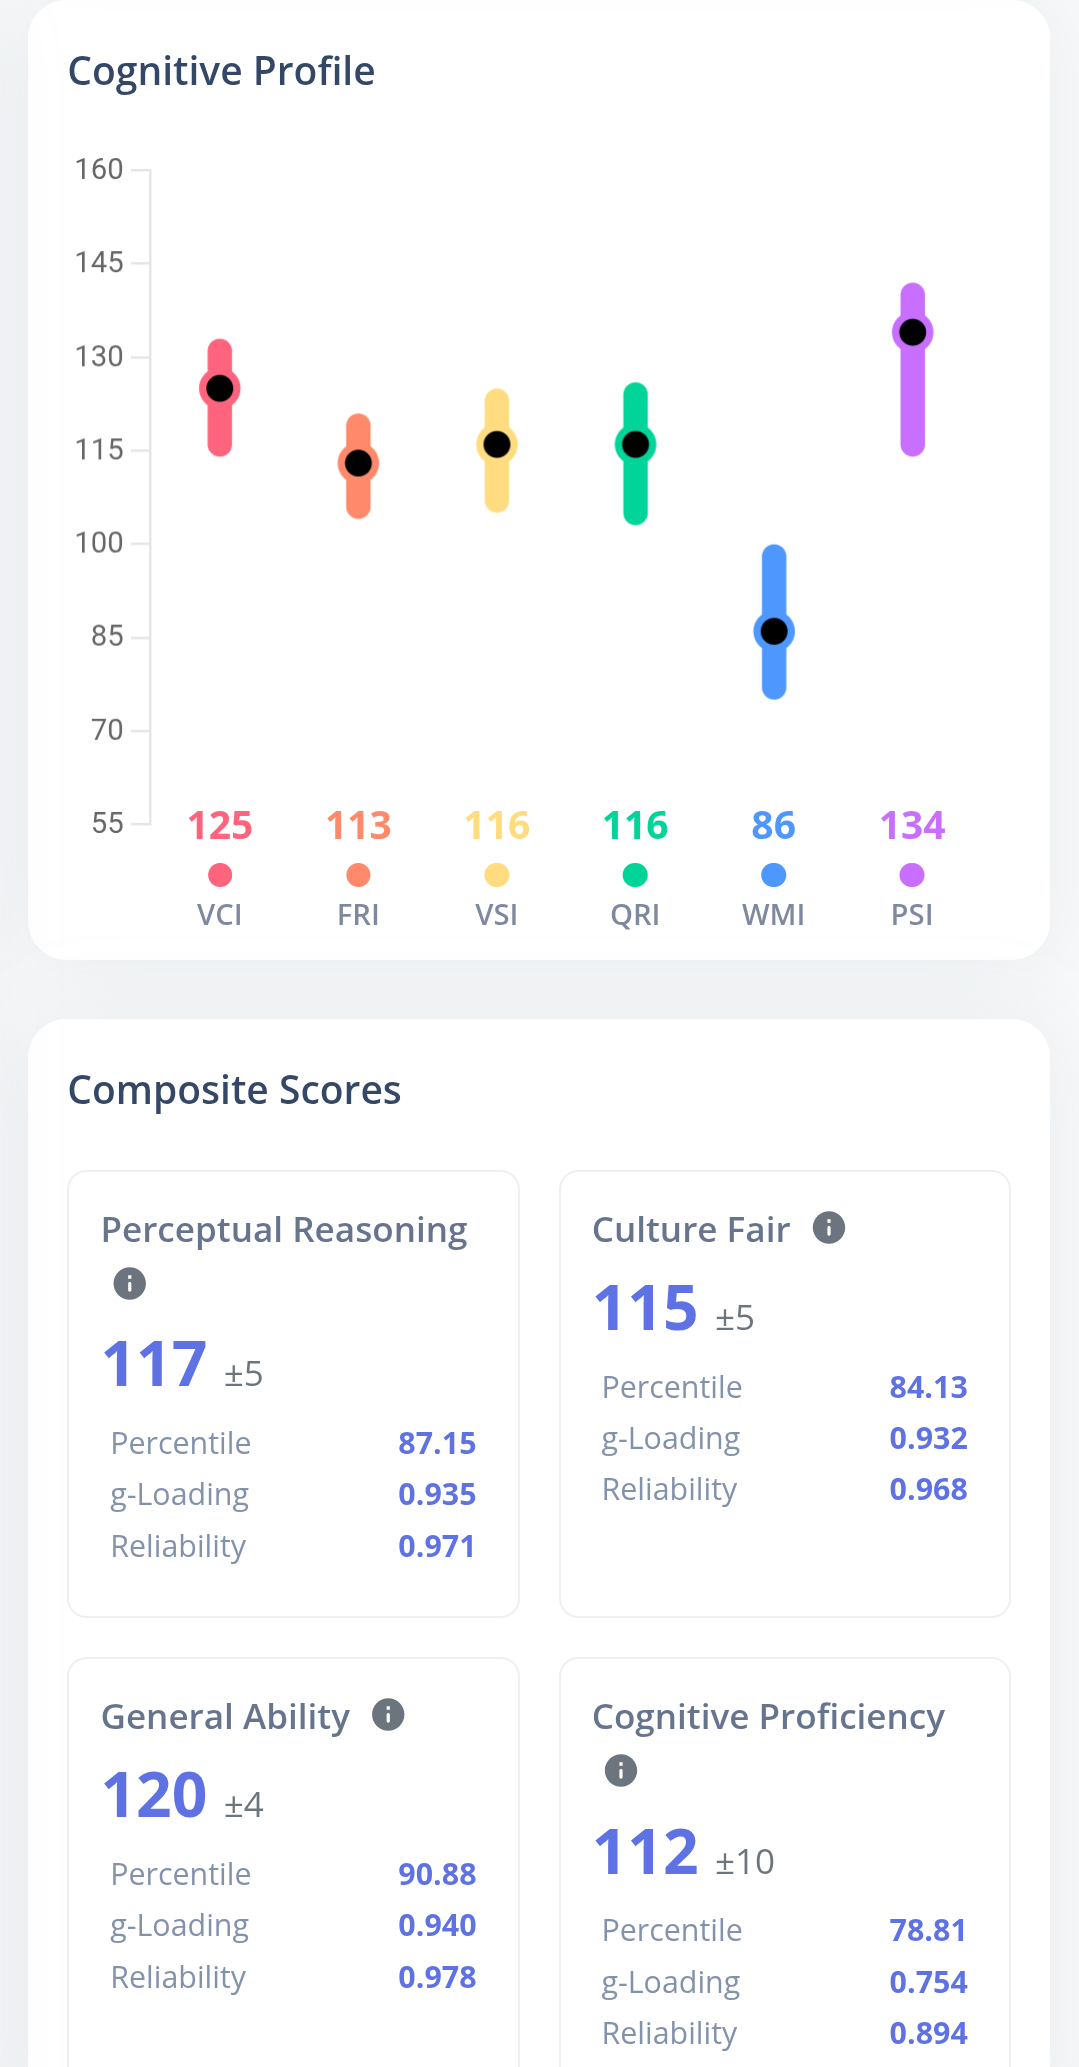Click the green QRI legend dot

tap(635, 875)
